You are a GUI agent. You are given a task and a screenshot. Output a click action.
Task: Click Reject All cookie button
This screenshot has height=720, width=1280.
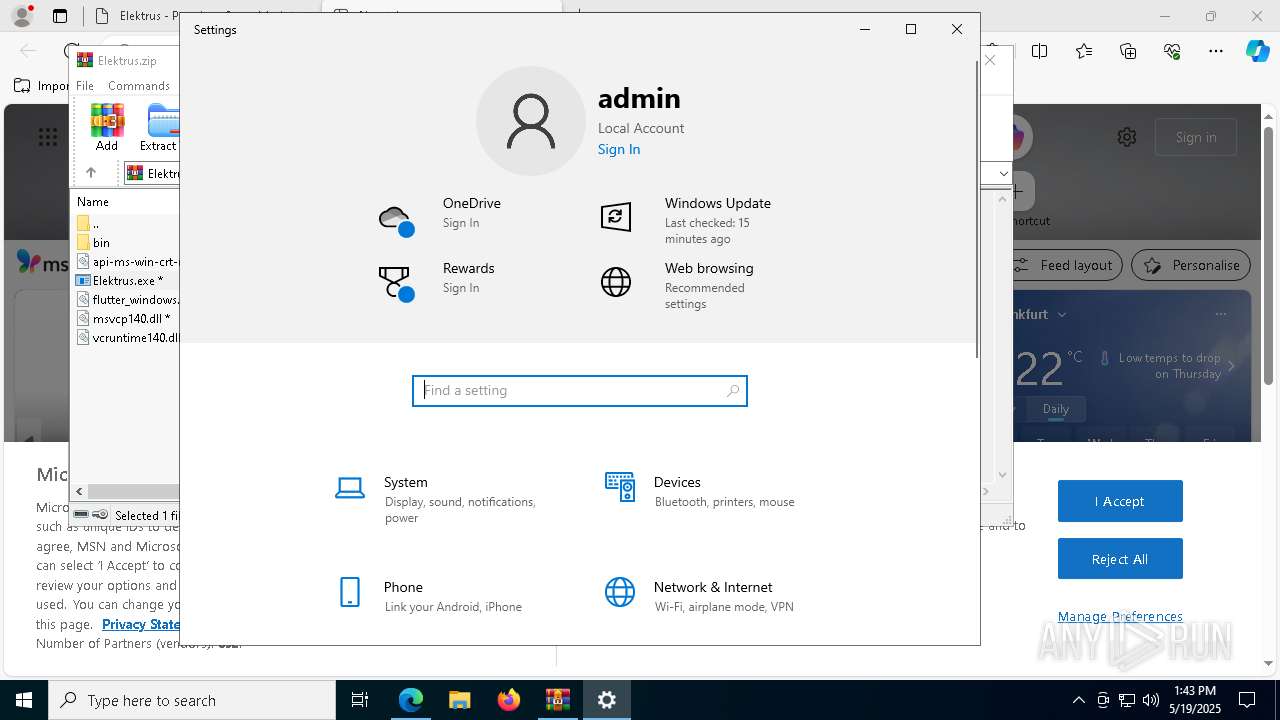tap(1120, 559)
